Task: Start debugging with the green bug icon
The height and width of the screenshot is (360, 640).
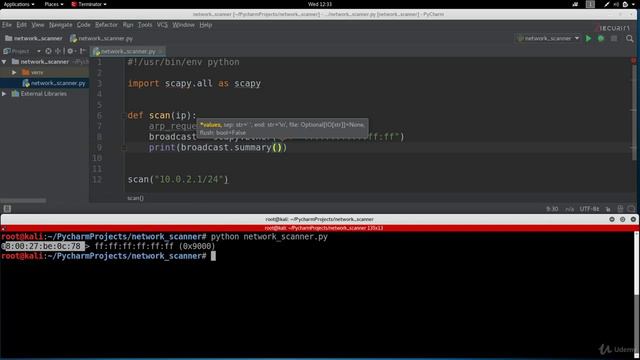Action: pos(601,38)
